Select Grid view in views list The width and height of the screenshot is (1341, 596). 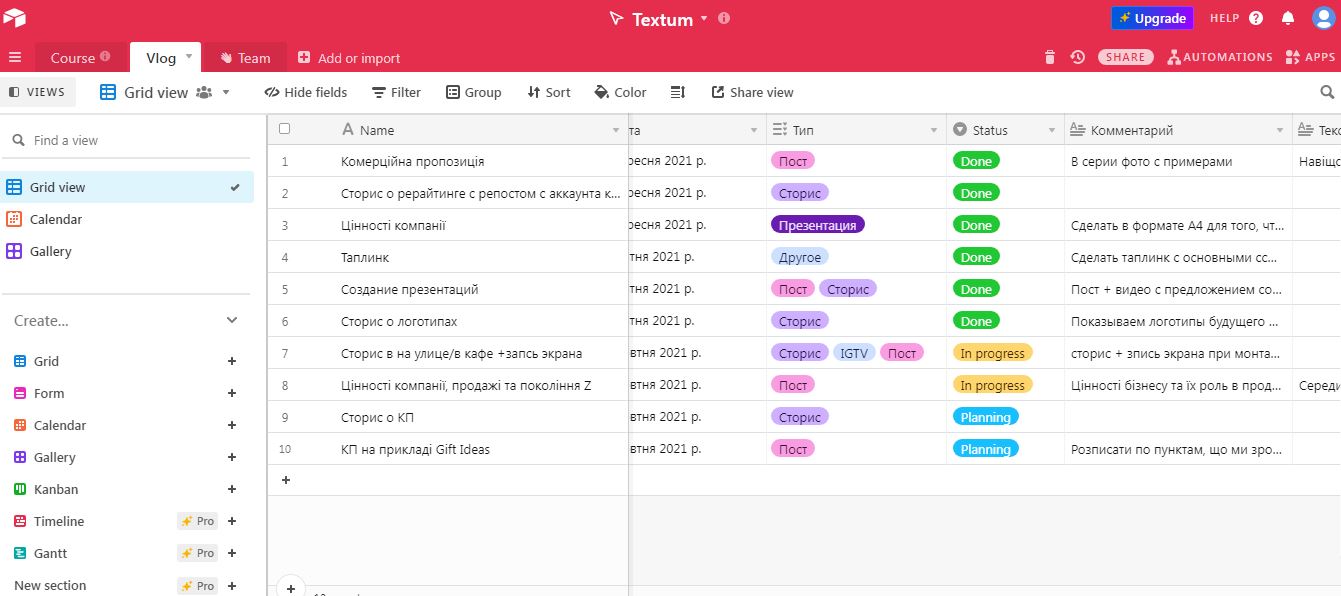[x=127, y=187]
